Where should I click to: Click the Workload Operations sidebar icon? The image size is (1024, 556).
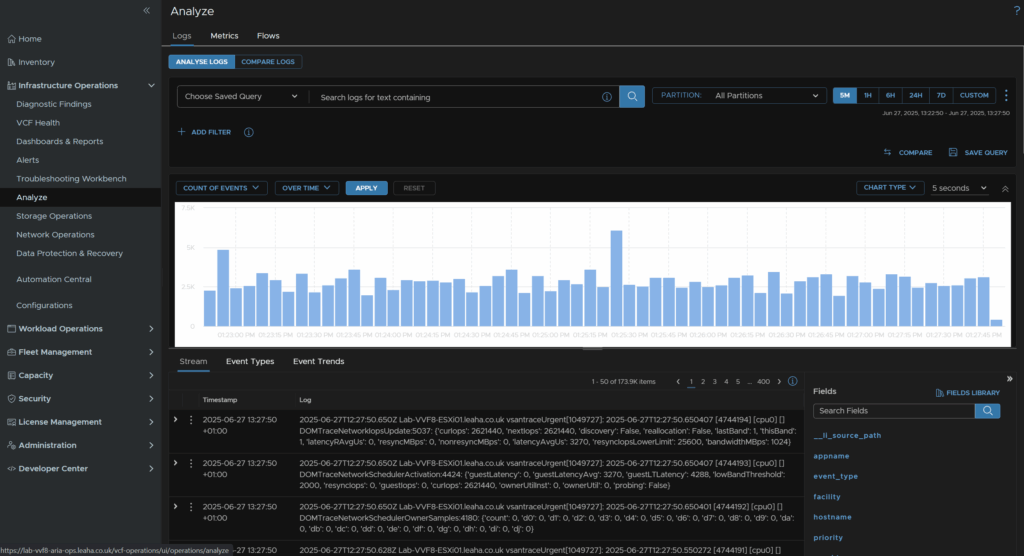point(11,329)
